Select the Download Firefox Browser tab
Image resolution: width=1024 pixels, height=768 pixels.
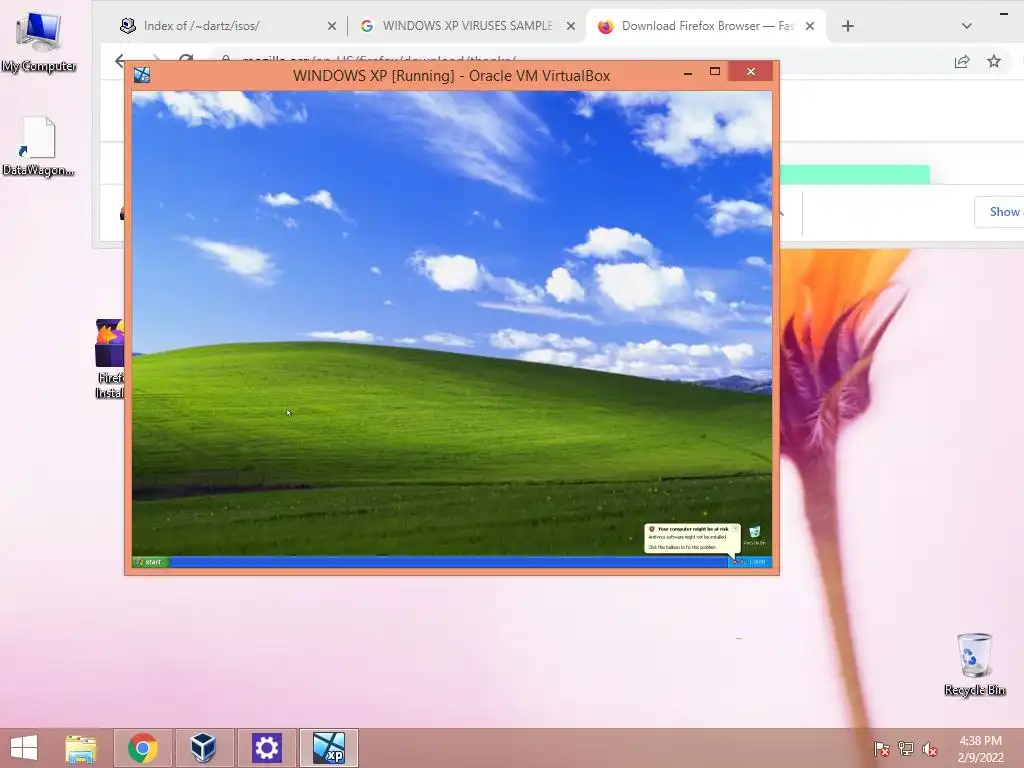707,26
